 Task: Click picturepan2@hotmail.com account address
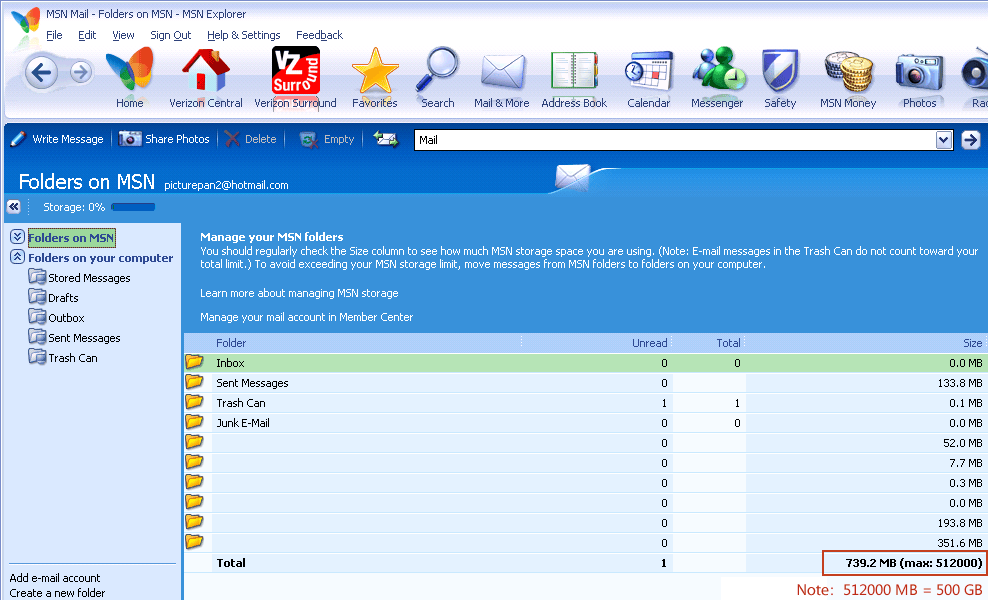[226, 185]
